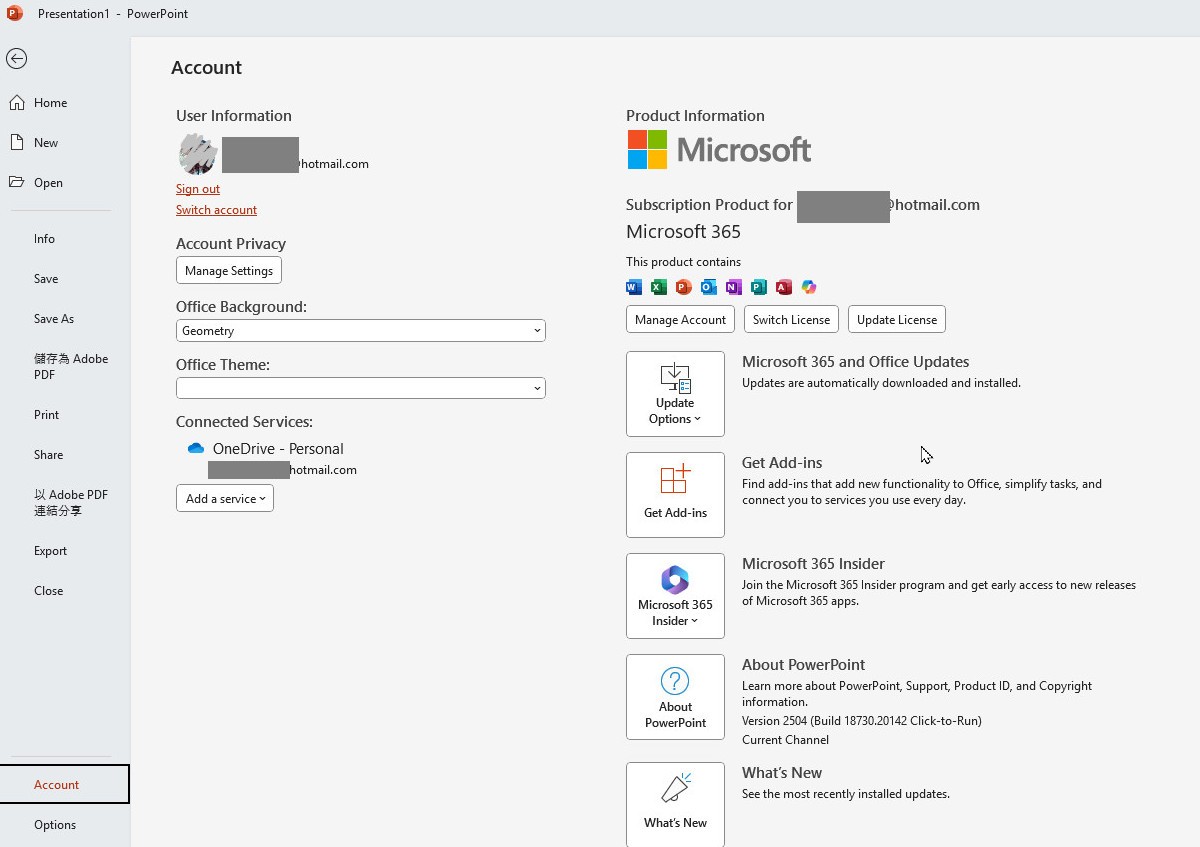The image size is (1200, 847).
Task: Switch to the Home tab in the sidebar
Action: pyautogui.click(x=48, y=102)
